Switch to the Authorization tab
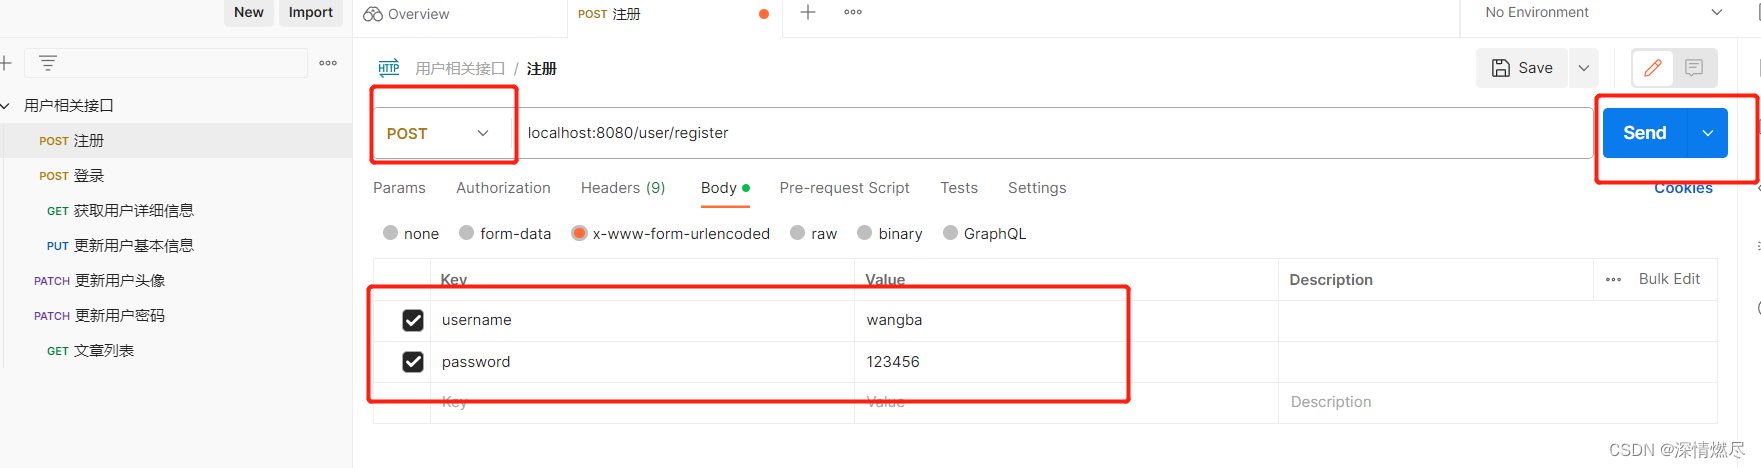1761x468 pixels. click(503, 188)
